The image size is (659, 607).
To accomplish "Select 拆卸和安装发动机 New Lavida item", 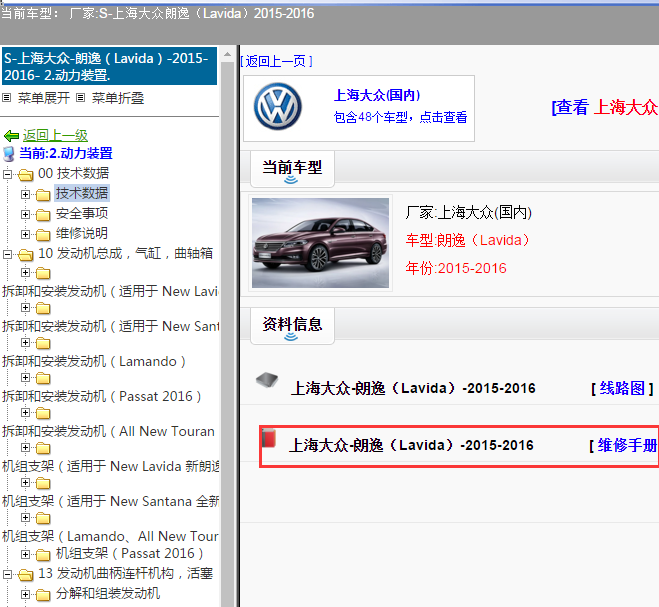I will [110, 291].
